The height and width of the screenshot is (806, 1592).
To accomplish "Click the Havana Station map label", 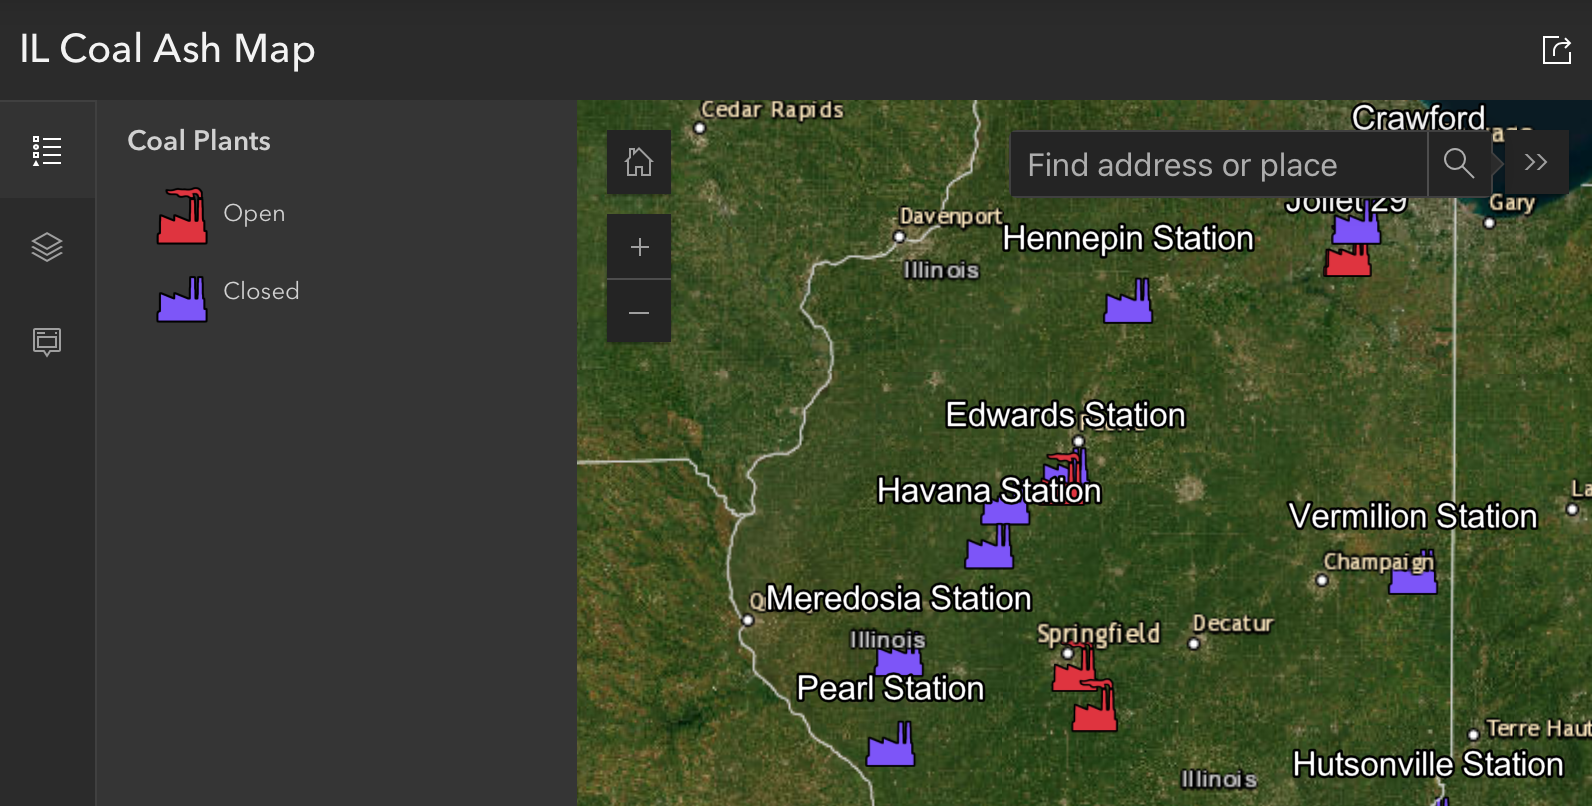I will [988, 490].
